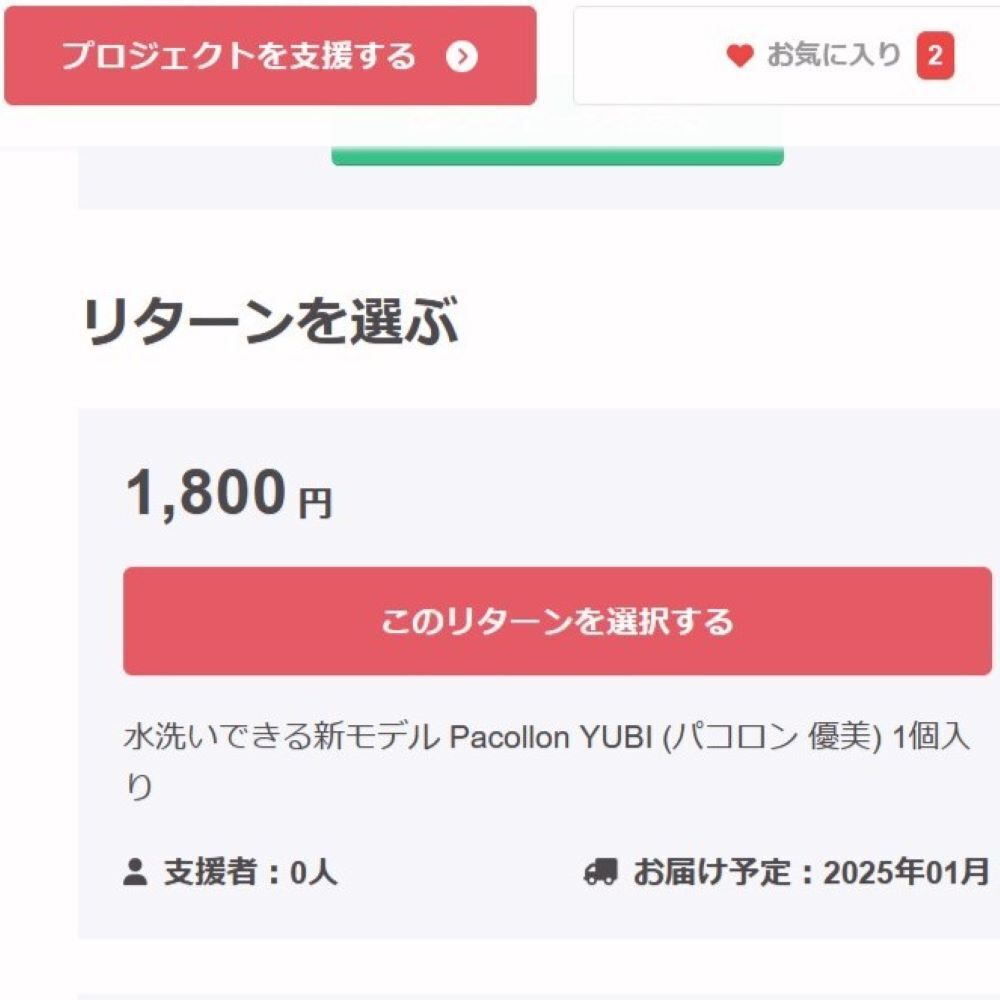Click the red favorites count badge
This screenshot has width=1000, height=1000.
click(935, 56)
